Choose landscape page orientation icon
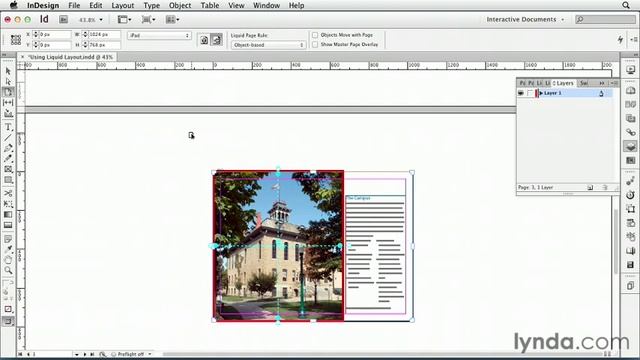Viewport: 640px width, 360px height. point(216,40)
